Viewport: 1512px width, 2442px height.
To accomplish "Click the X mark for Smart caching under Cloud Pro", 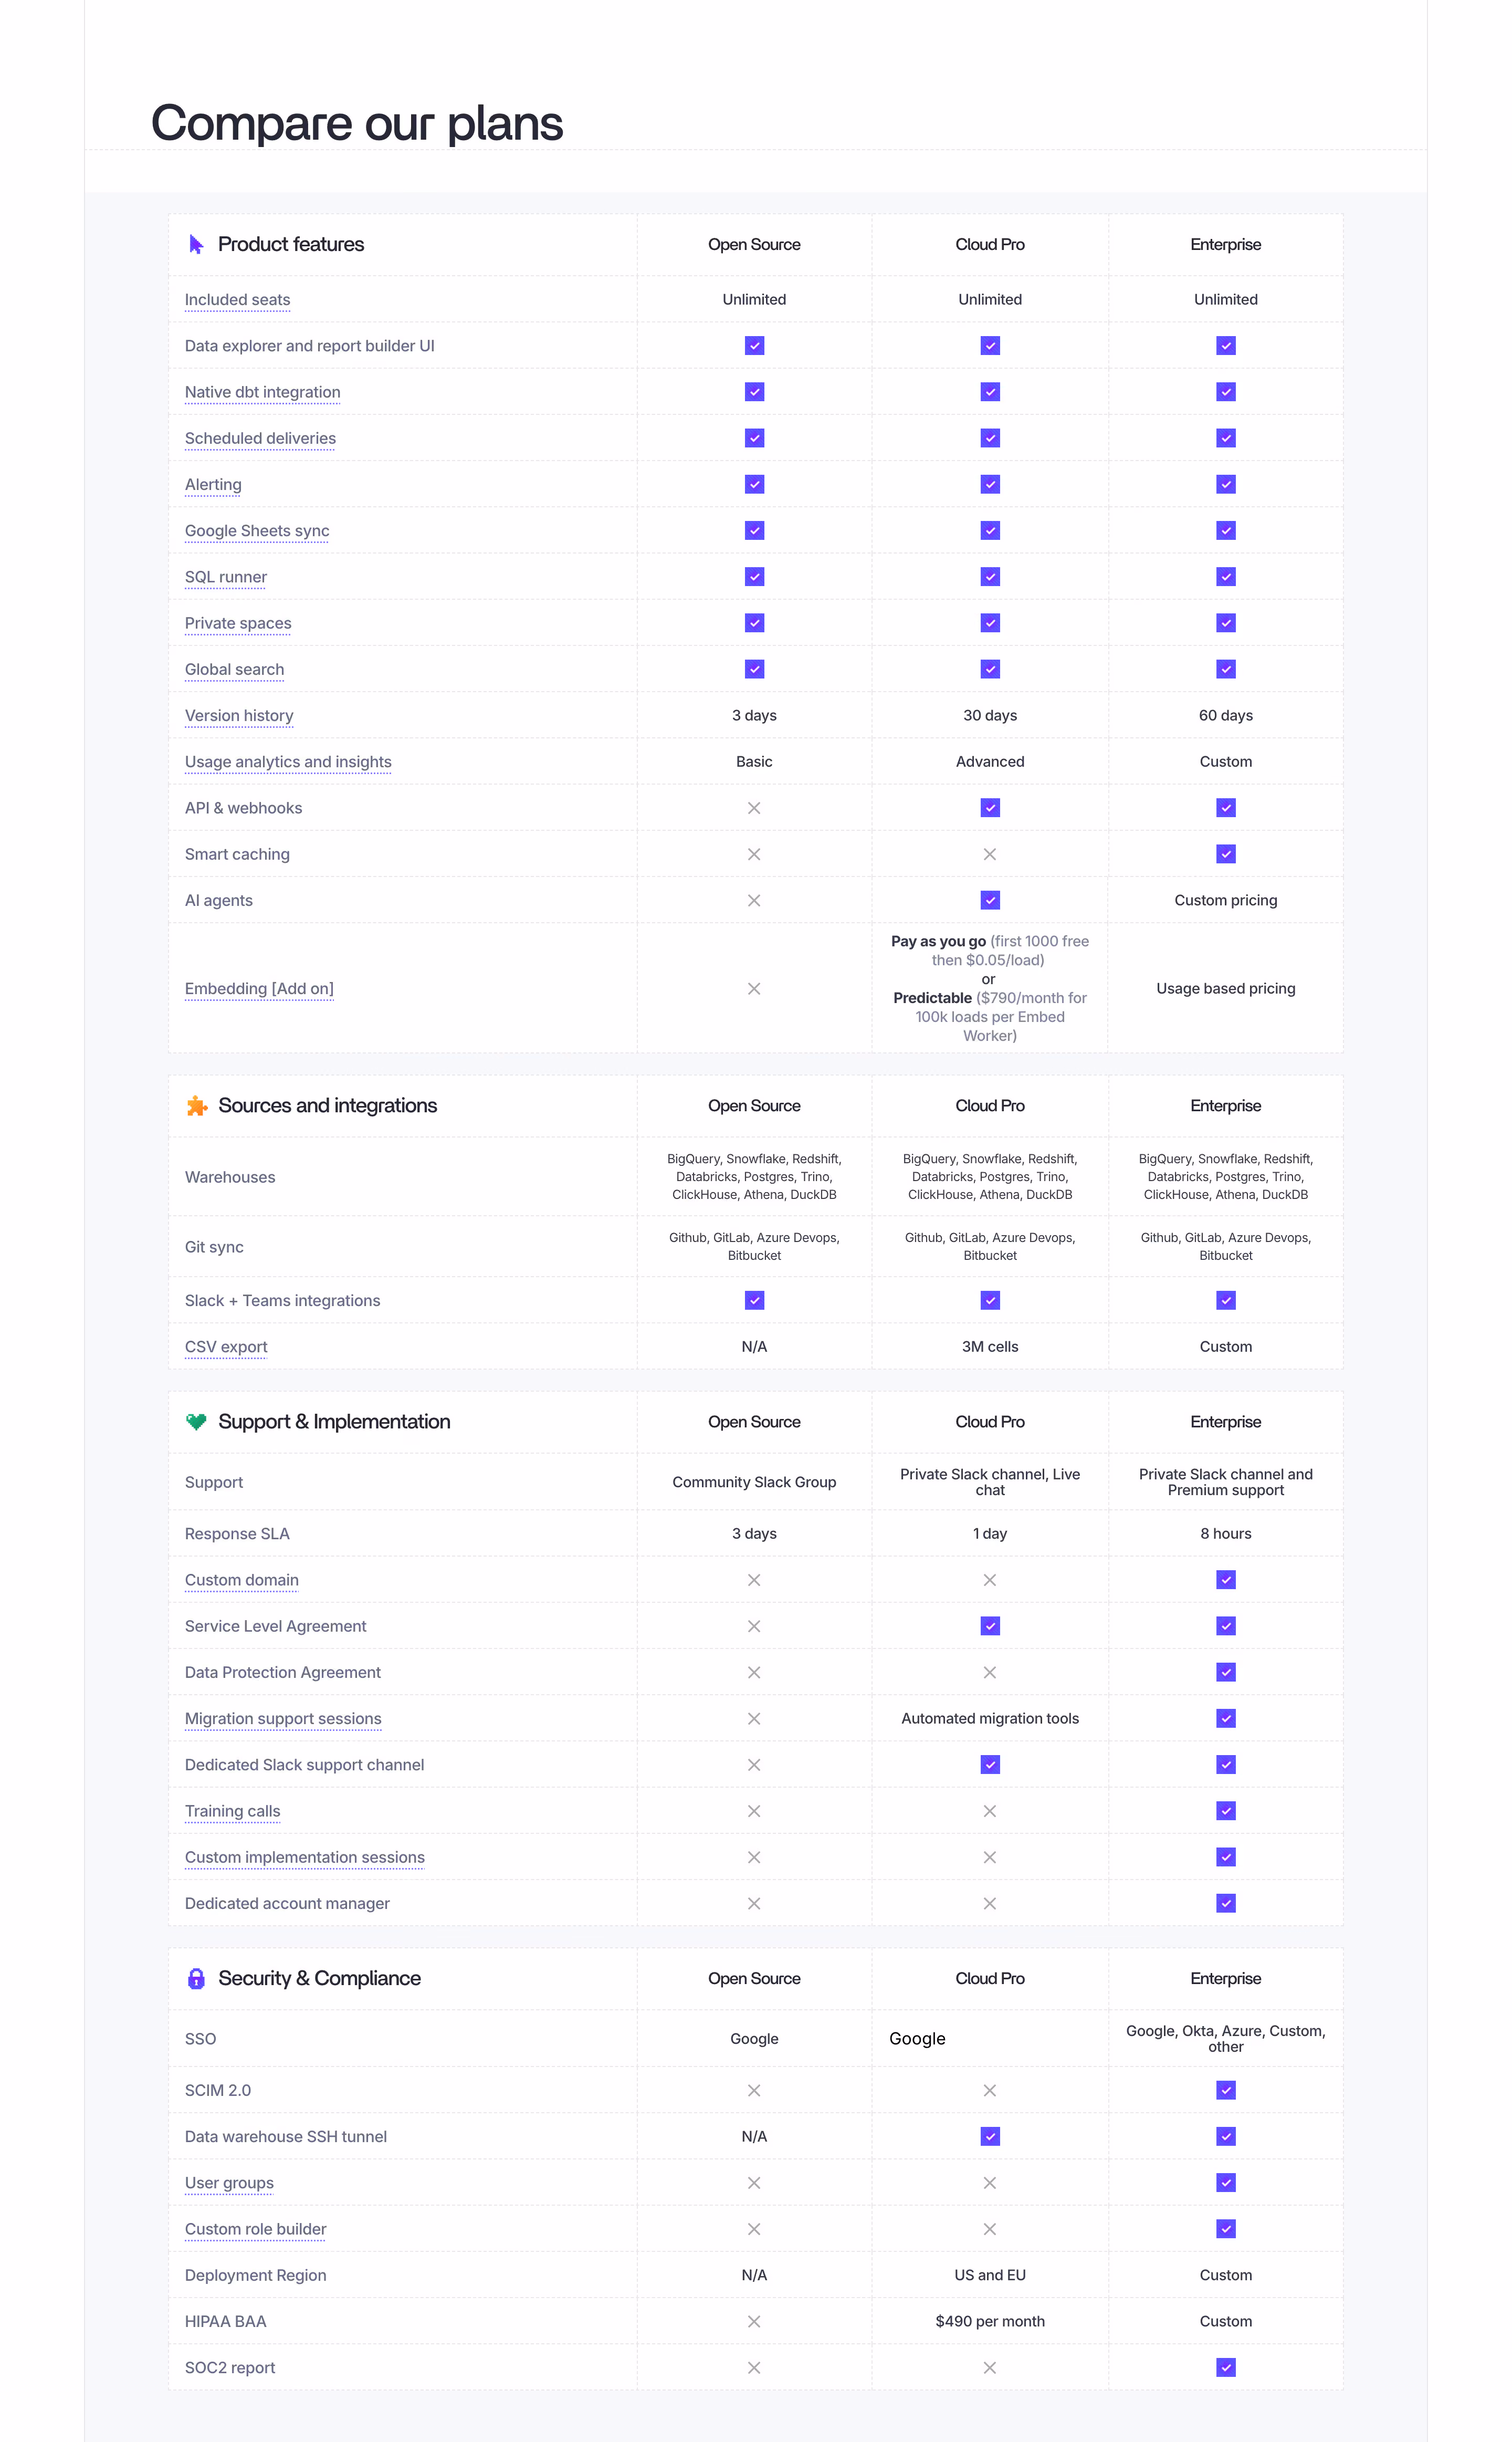I will tap(990, 854).
